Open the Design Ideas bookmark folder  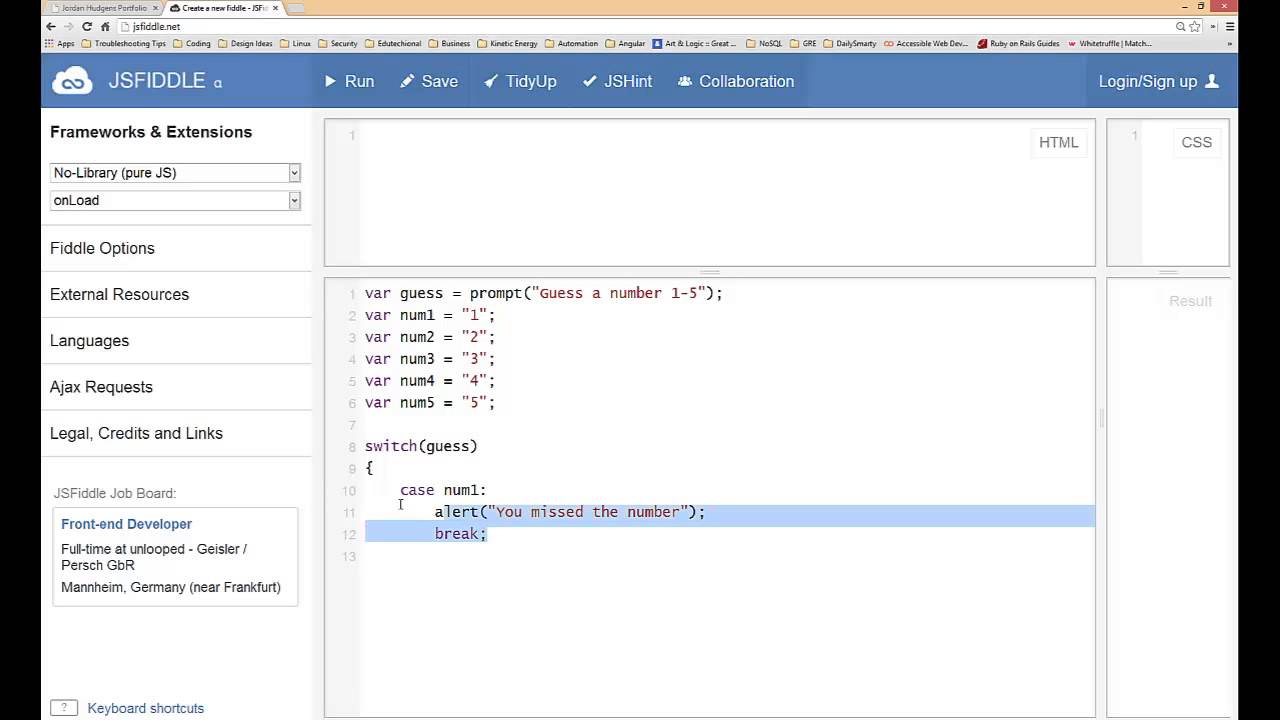point(246,44)
